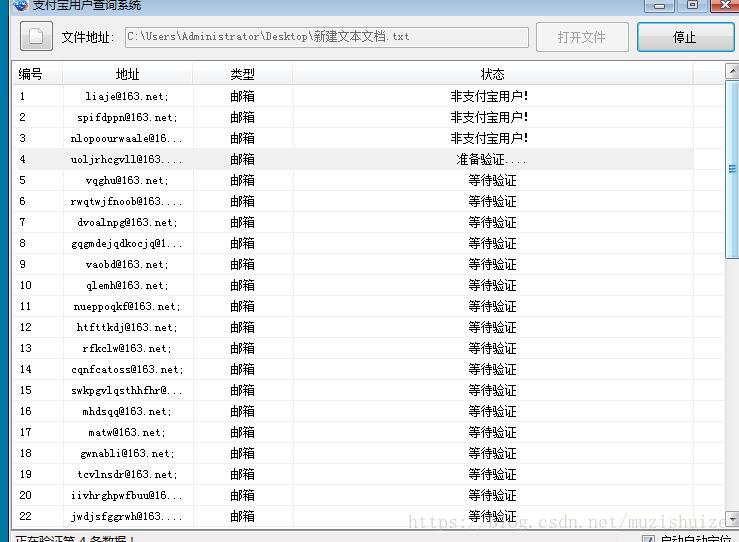The height and width of the screenshot is (542, 739).
Task: Click the disabled 打开文件 button
Action: 582,37
